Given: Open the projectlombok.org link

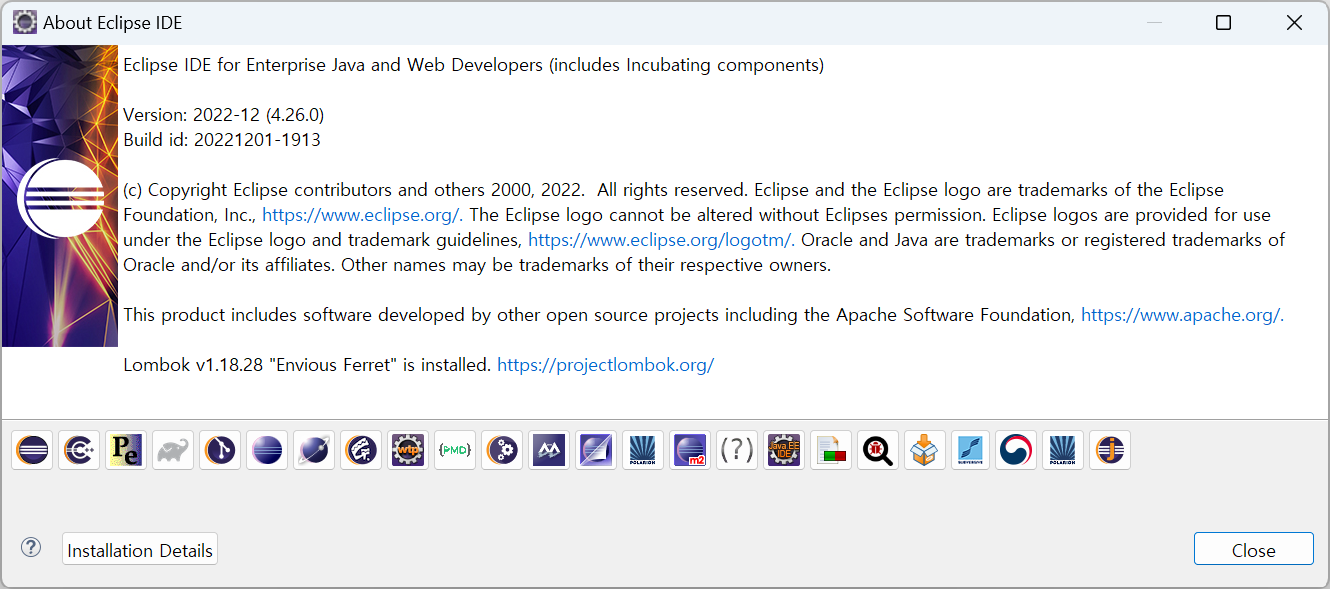Looking at the screenshot, I should (x=605, y=365).
